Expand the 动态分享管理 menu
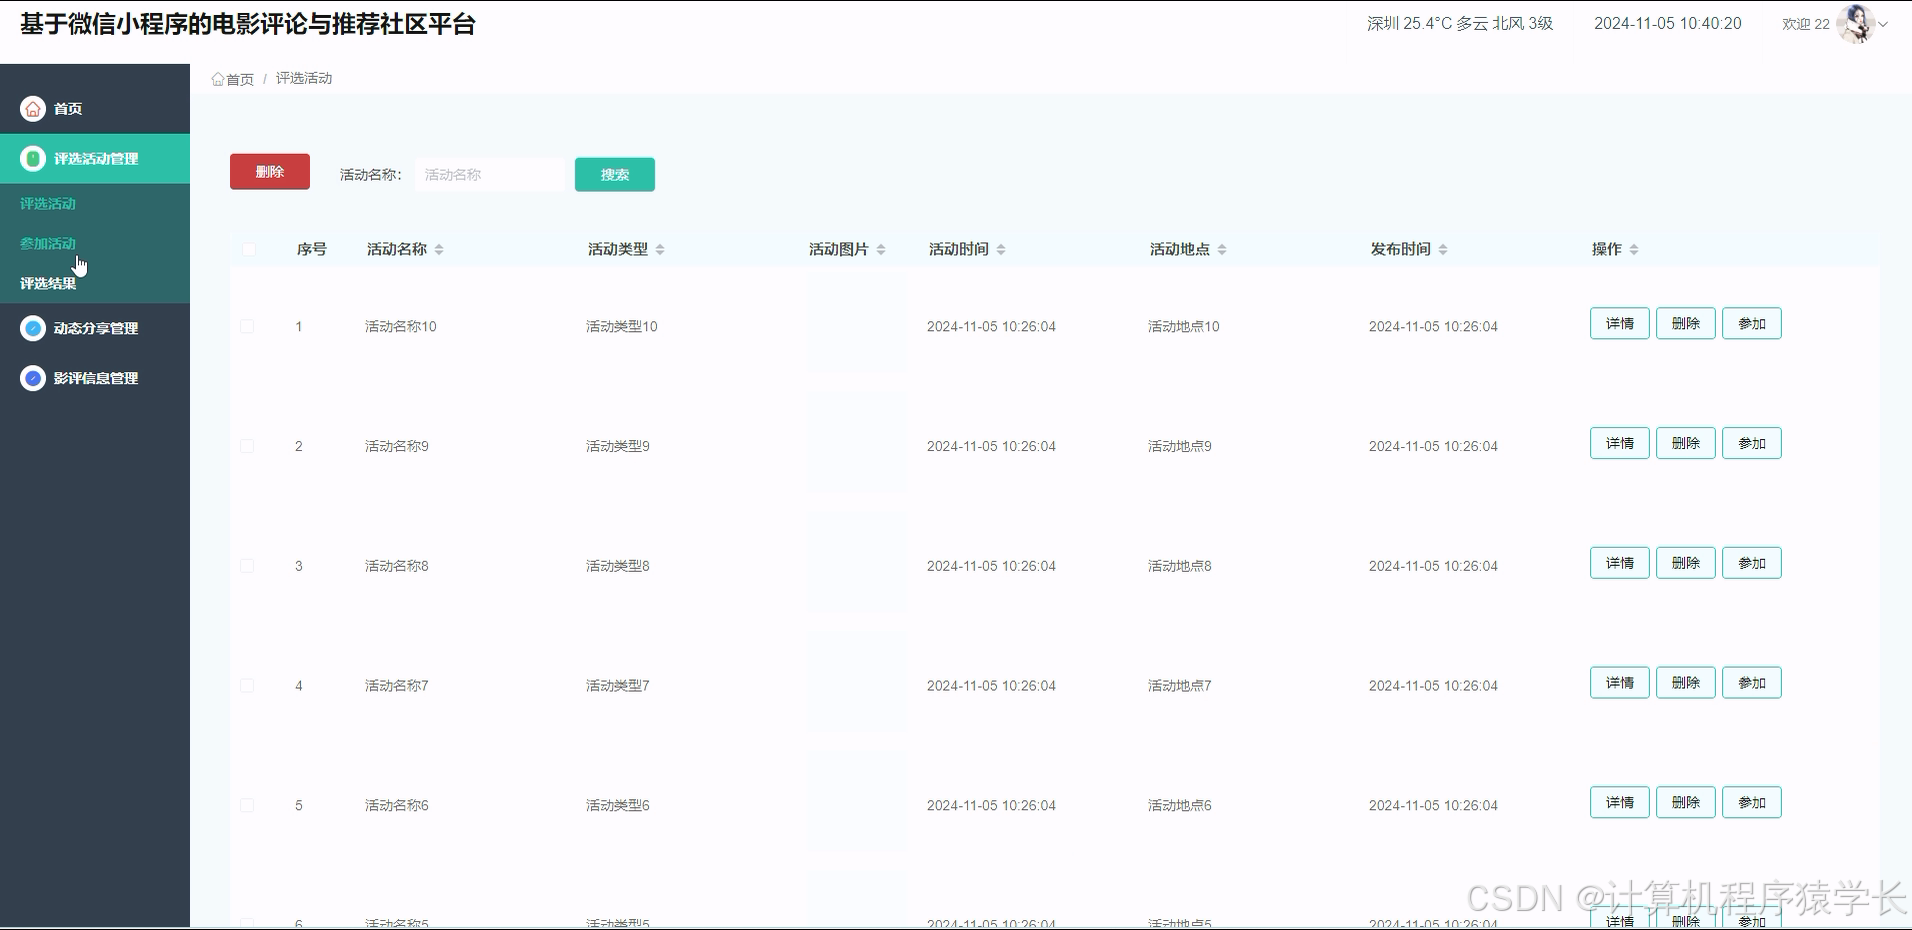 [95, 328]
